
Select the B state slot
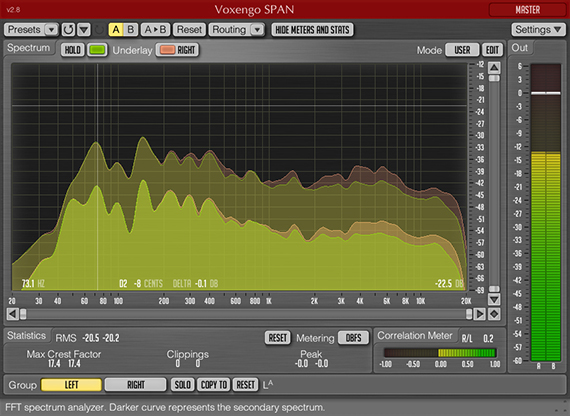131,29
